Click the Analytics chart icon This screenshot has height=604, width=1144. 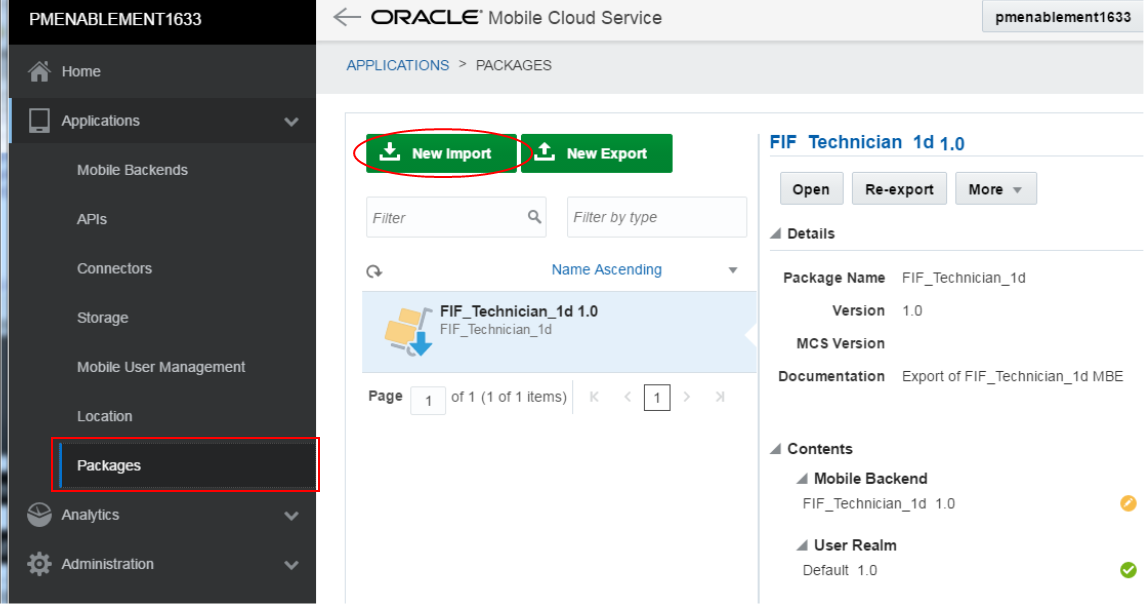coord(39,514)
